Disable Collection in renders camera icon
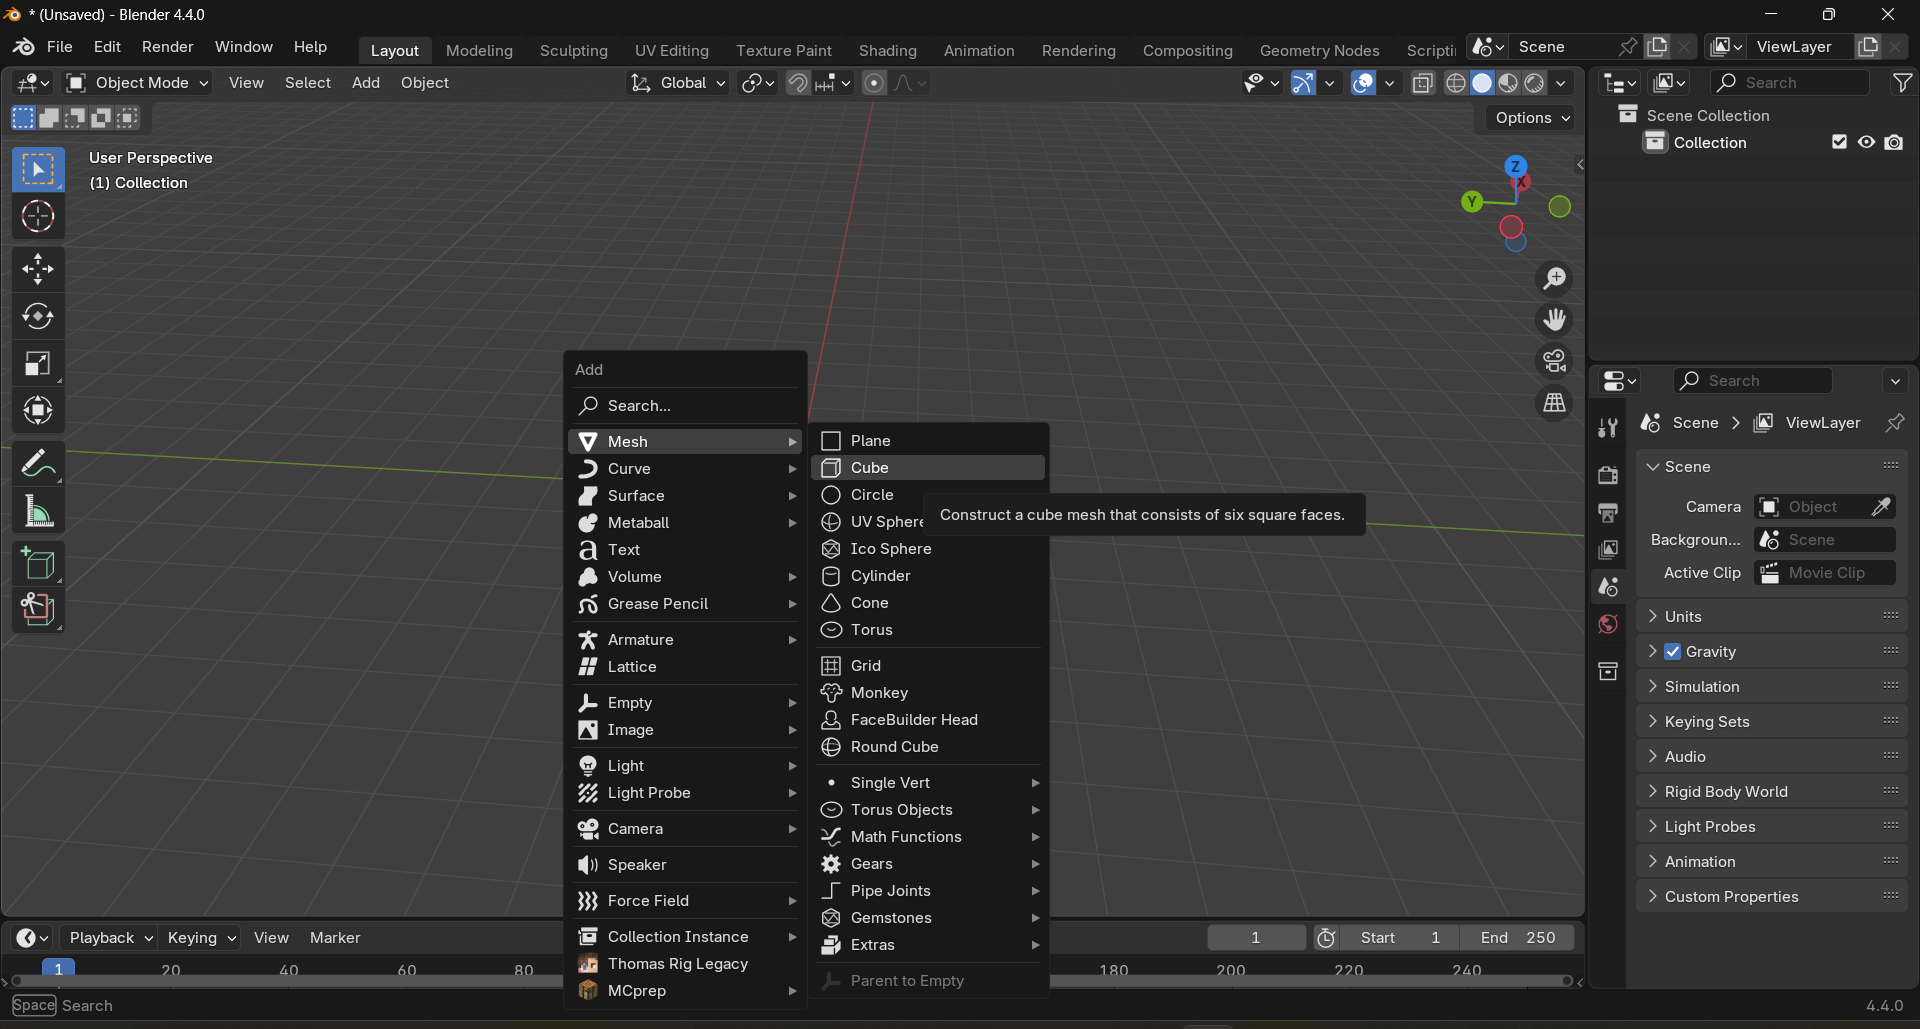Viewport: 1920px width, 1029px height. coord(1894,143)
